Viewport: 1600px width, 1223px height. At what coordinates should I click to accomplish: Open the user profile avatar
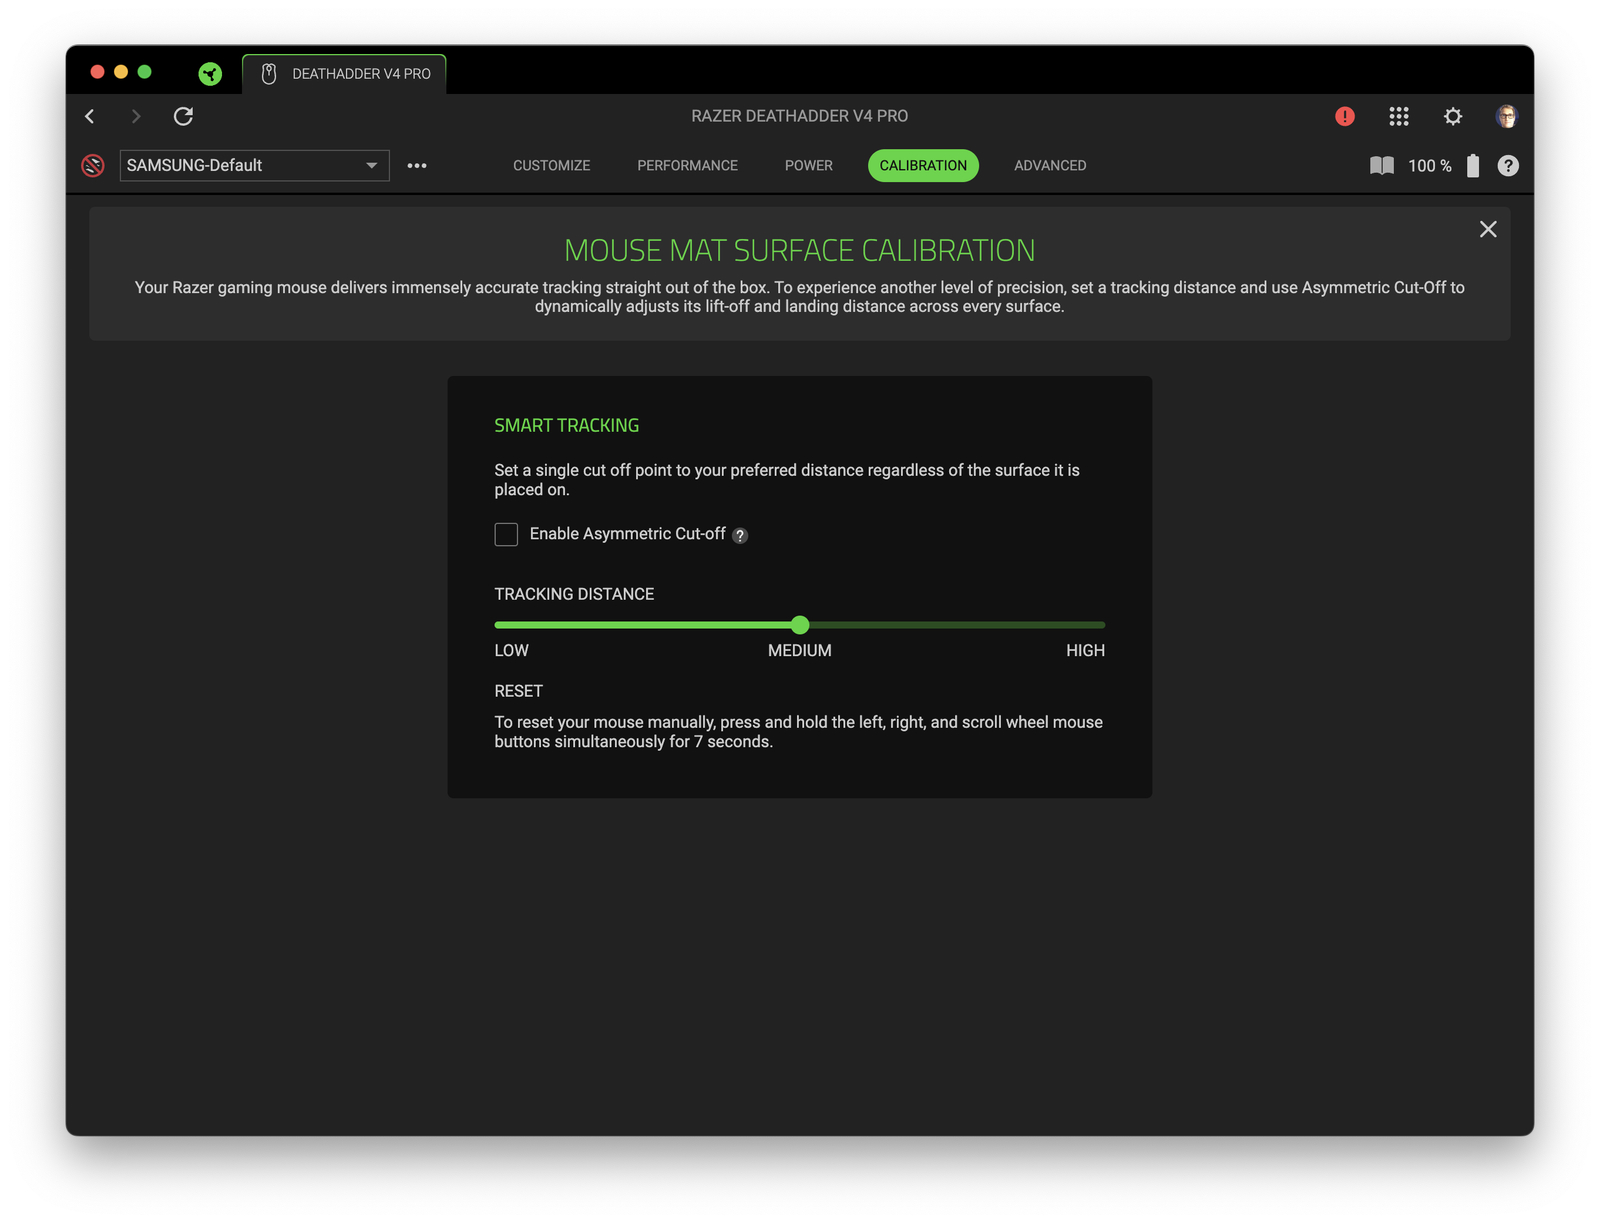[1506, 116]
